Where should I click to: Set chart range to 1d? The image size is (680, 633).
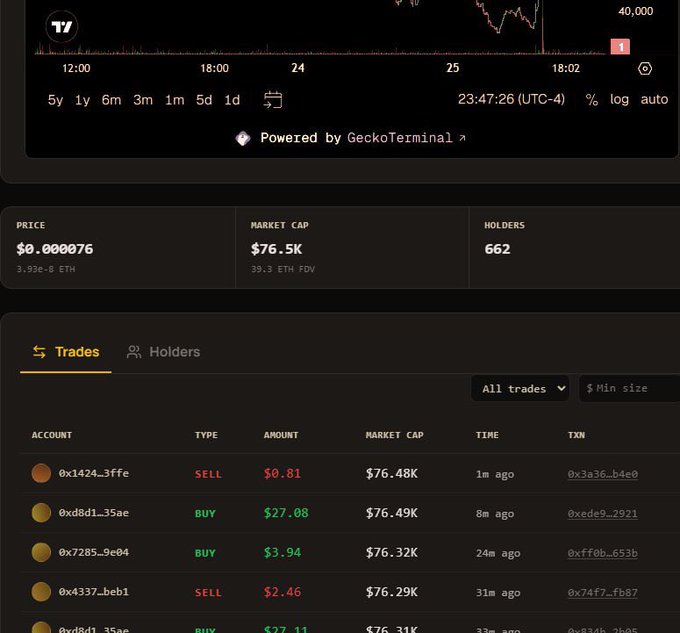click(232, 100)
